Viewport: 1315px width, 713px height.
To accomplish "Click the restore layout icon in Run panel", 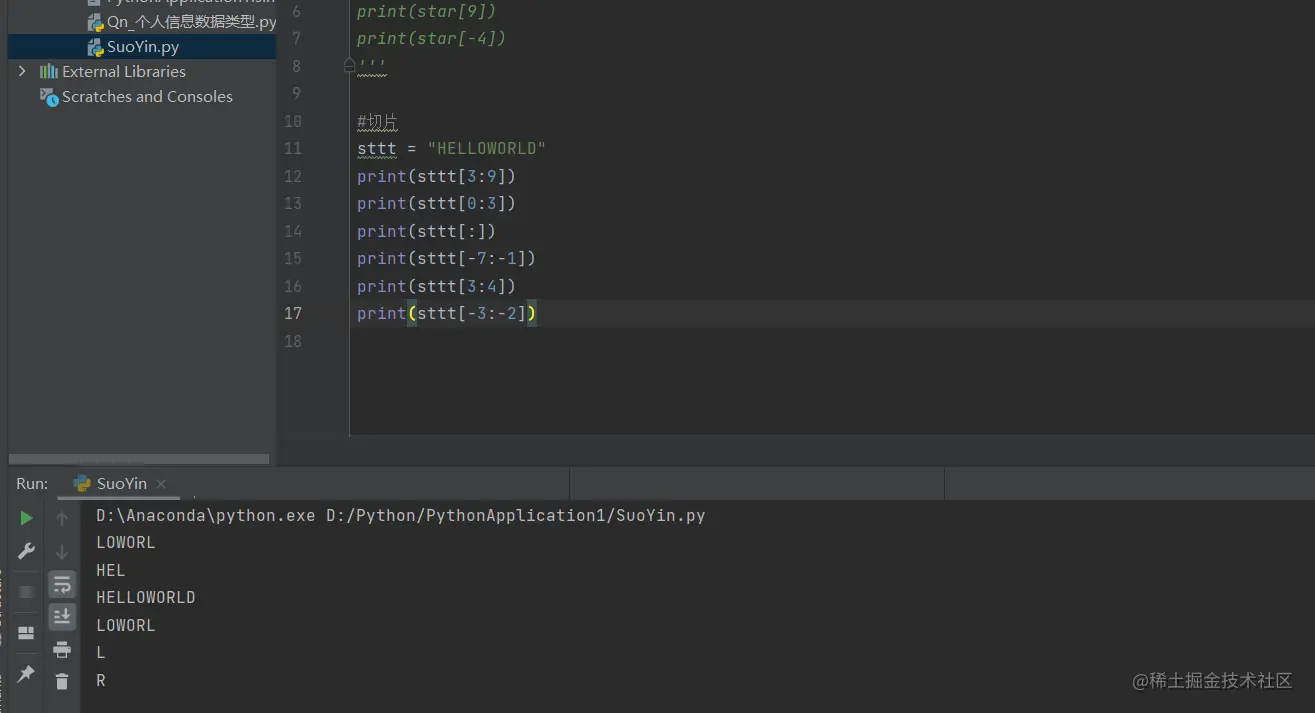I will click(27, 633).
